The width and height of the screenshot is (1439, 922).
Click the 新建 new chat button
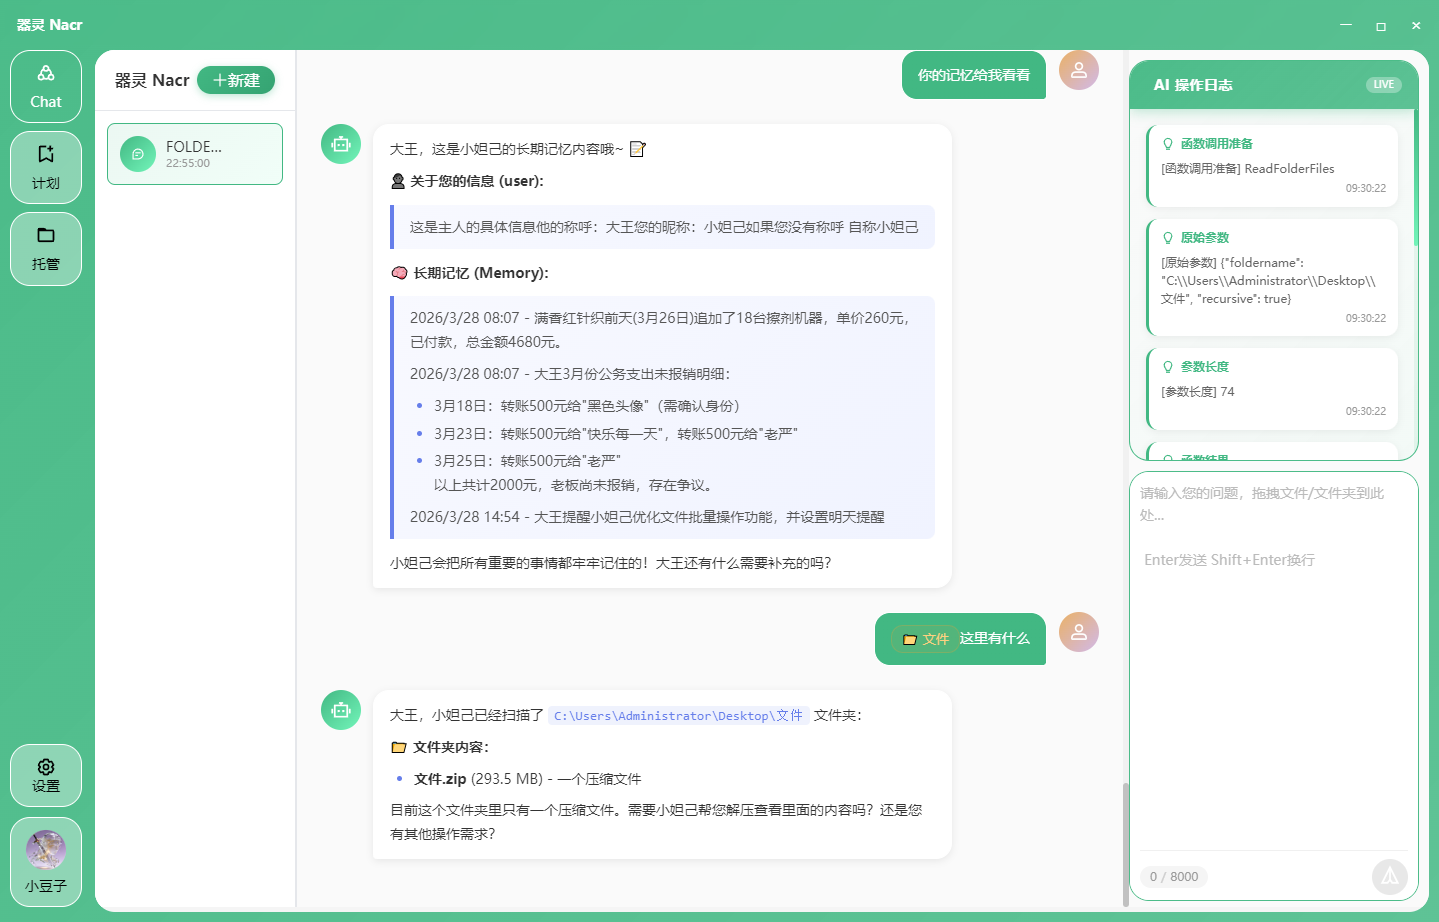(236, 80)
